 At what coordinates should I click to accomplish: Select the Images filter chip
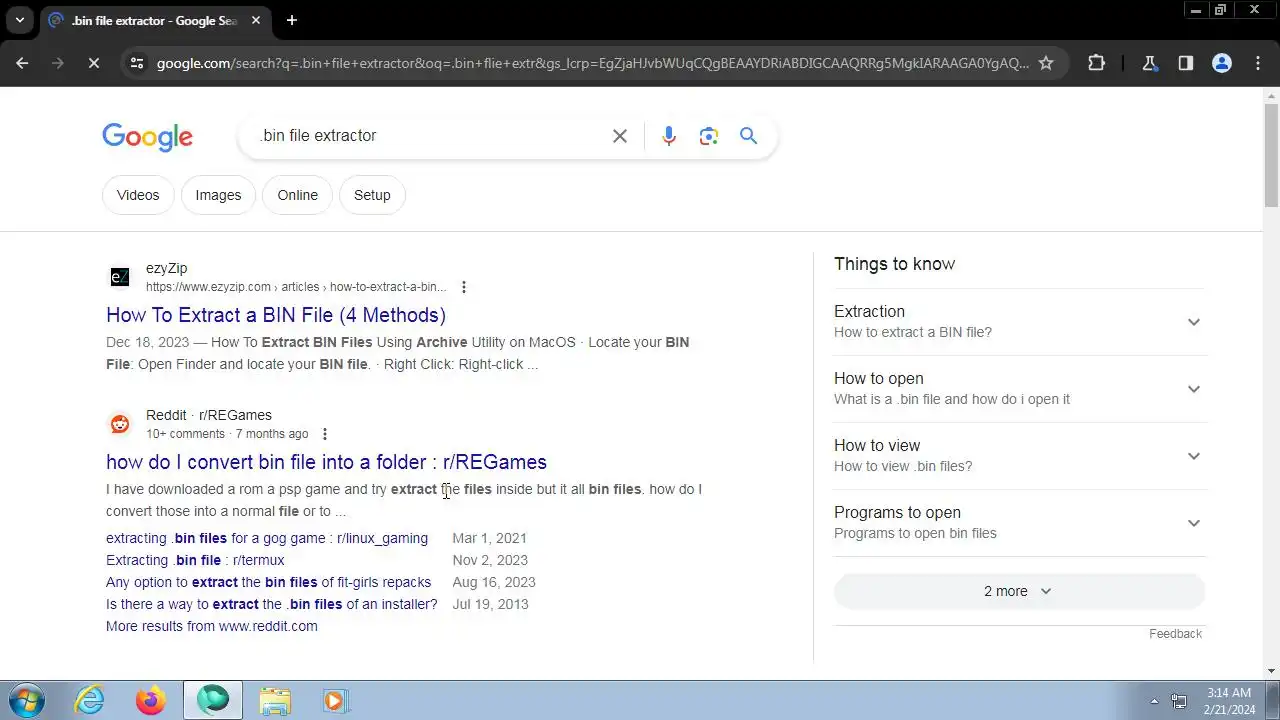pyautogui.click(x=218, y=195)
